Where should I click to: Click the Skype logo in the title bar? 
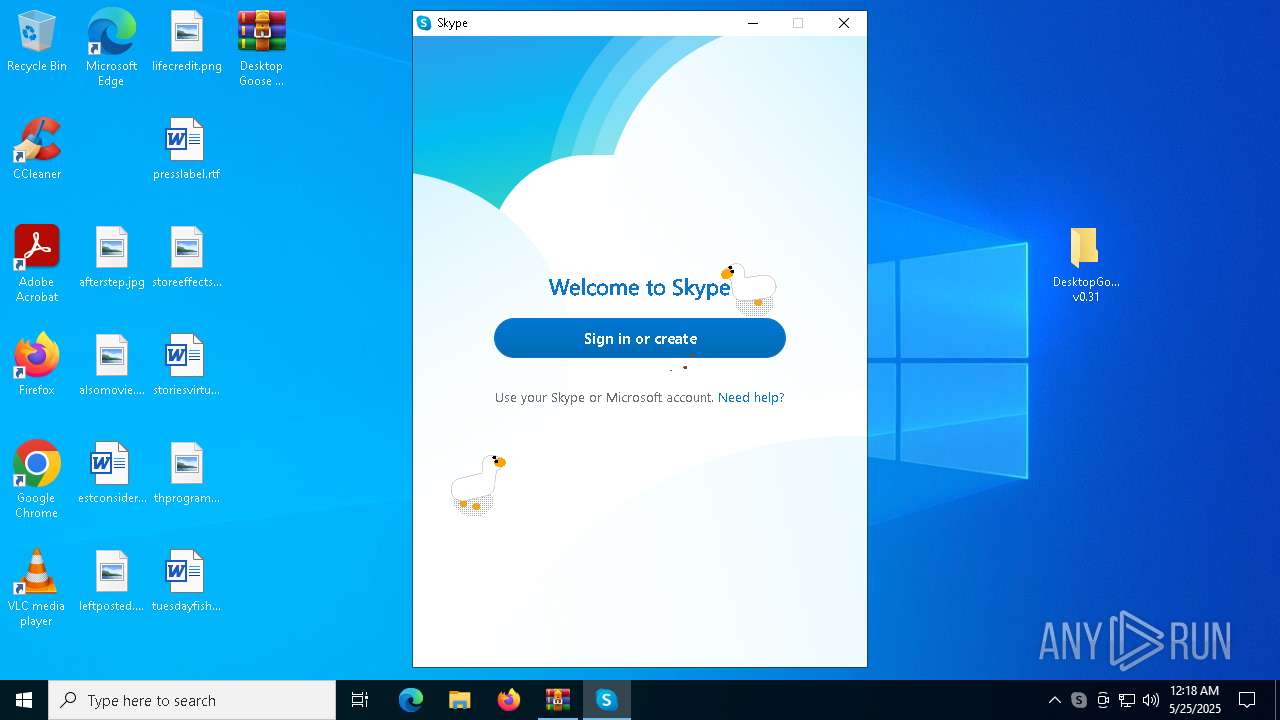[x=424, y=23]
